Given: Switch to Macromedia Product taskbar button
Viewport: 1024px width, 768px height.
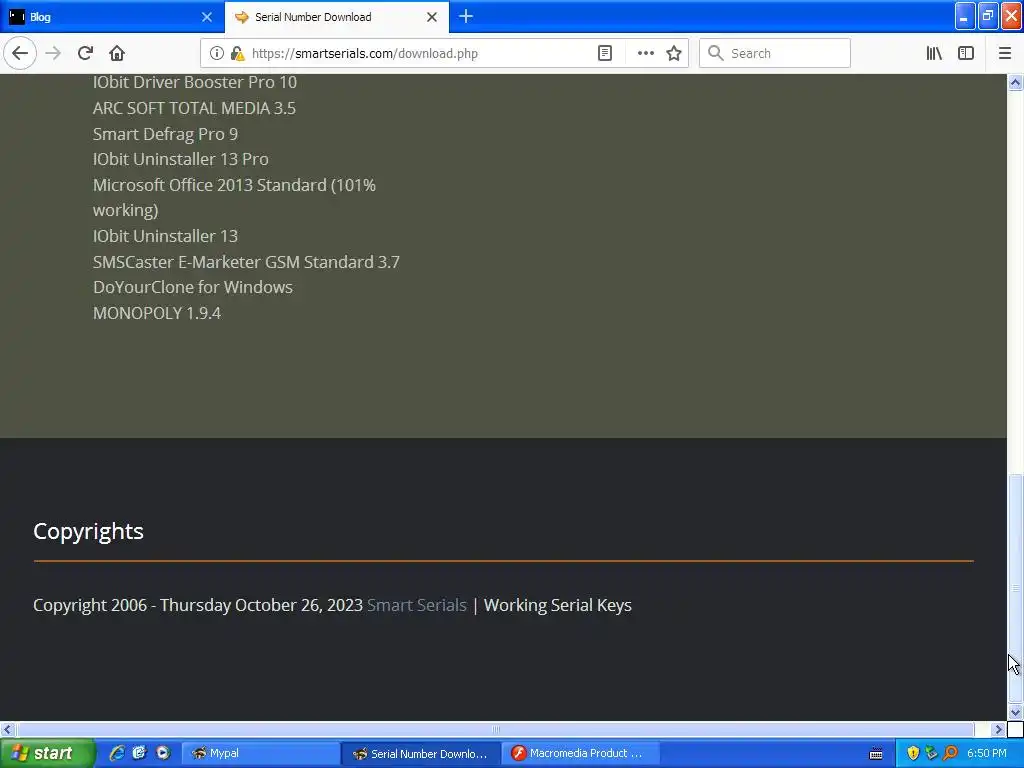Looking at the screenshot, I should coord(581,753).
